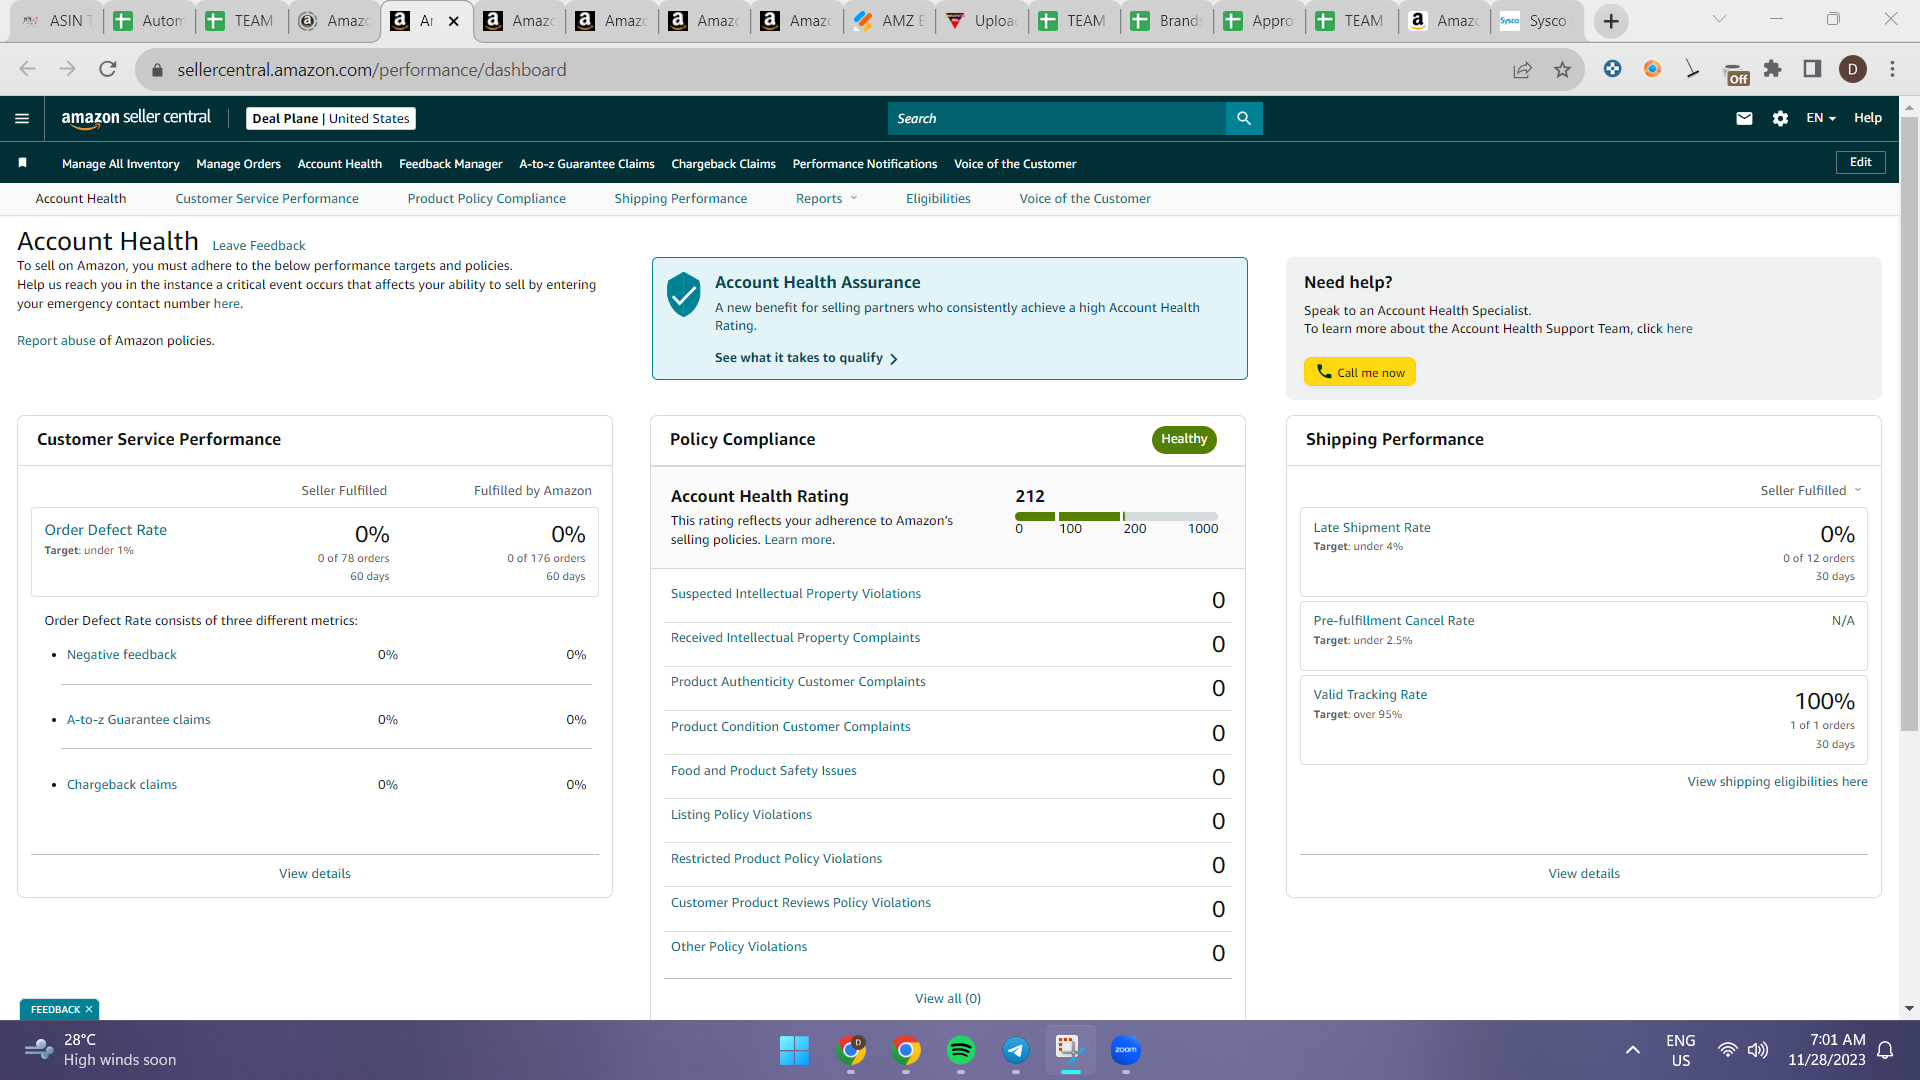Click the Account Health Assurance shield icon

click(684, 294)
